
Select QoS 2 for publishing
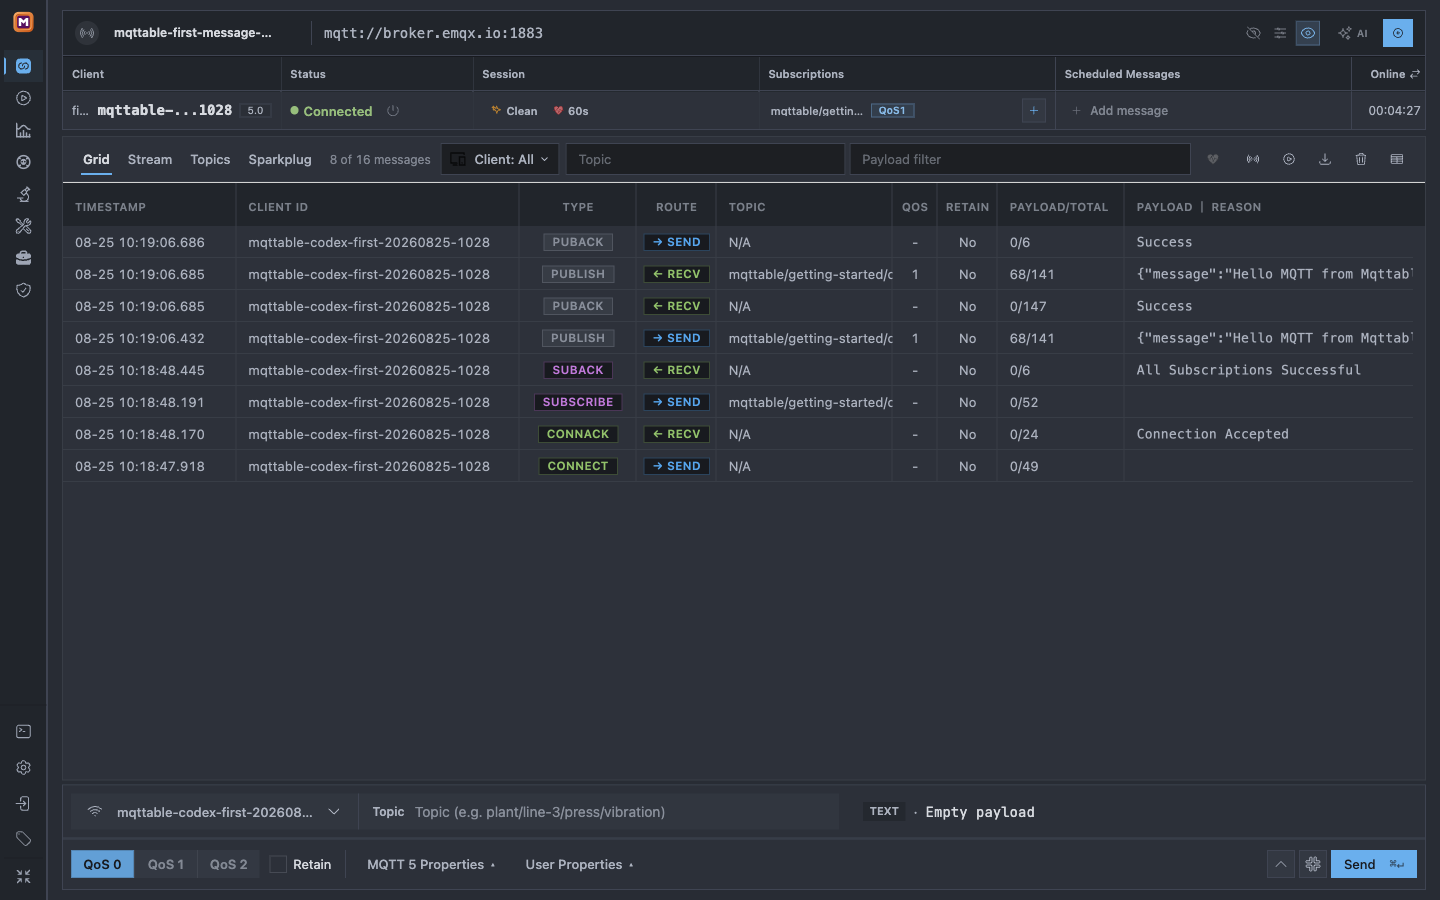tap(229, 864)
